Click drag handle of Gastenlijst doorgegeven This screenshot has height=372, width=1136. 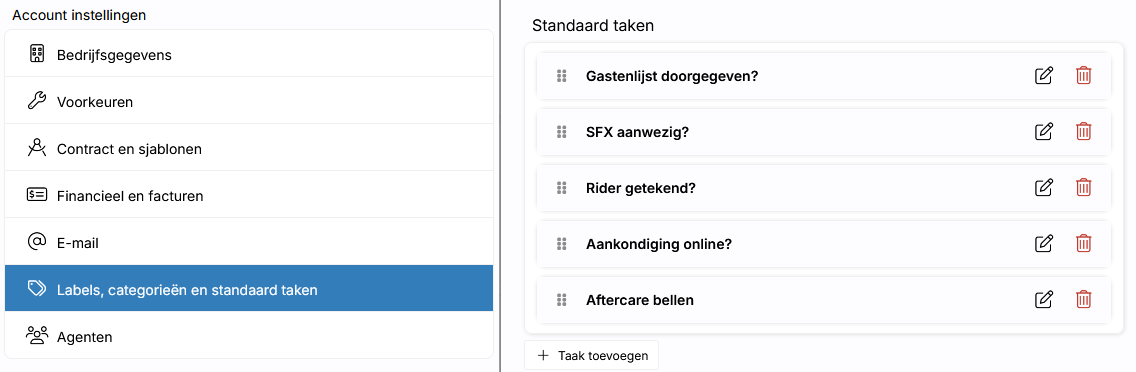coord(561,75)
